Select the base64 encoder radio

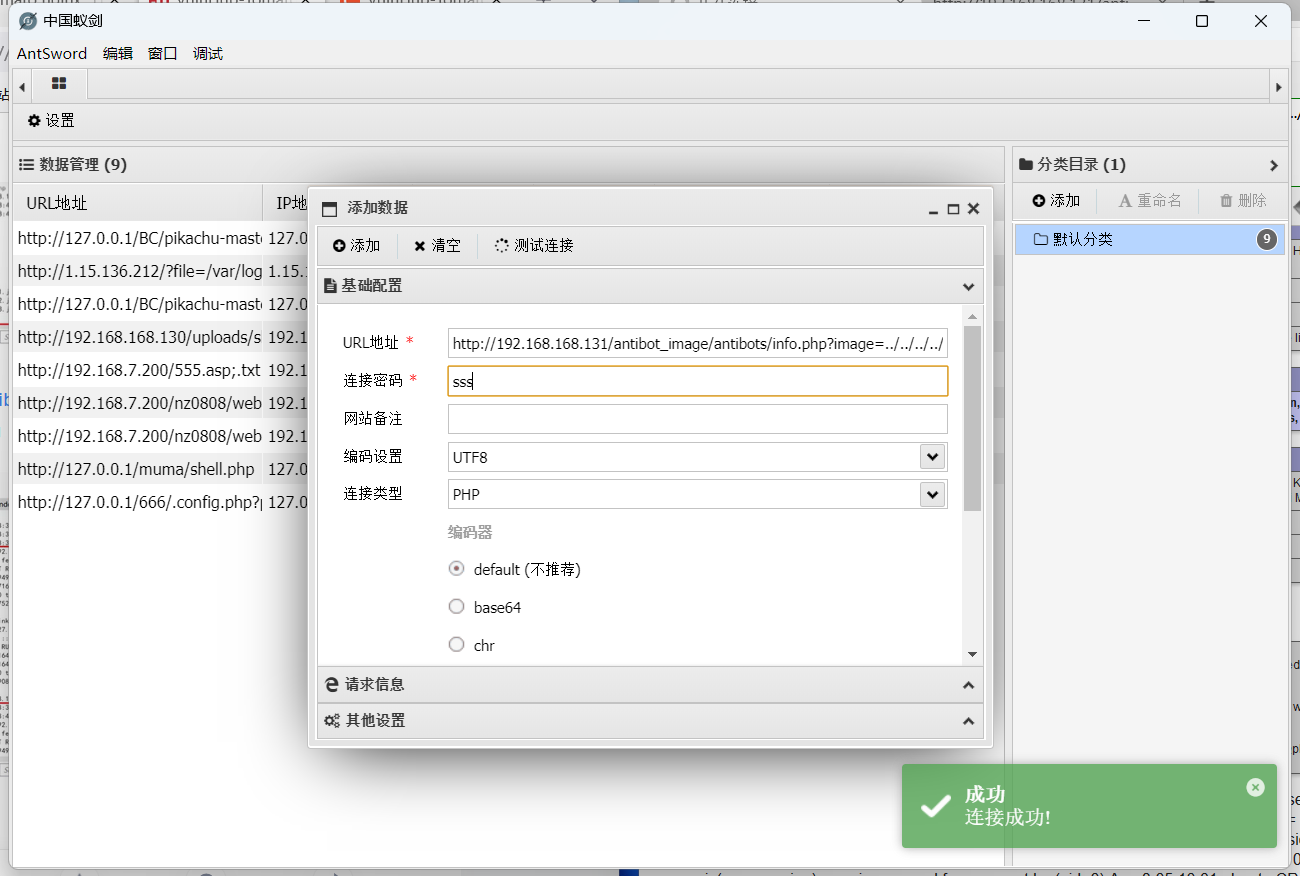click(x=457, y=607)
